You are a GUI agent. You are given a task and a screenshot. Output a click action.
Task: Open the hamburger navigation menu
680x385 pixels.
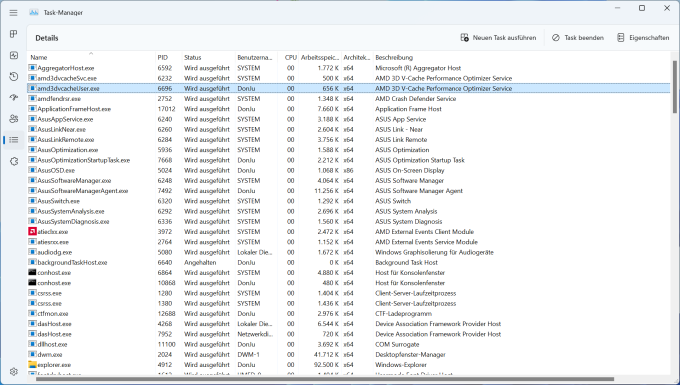tap(13, 13)
